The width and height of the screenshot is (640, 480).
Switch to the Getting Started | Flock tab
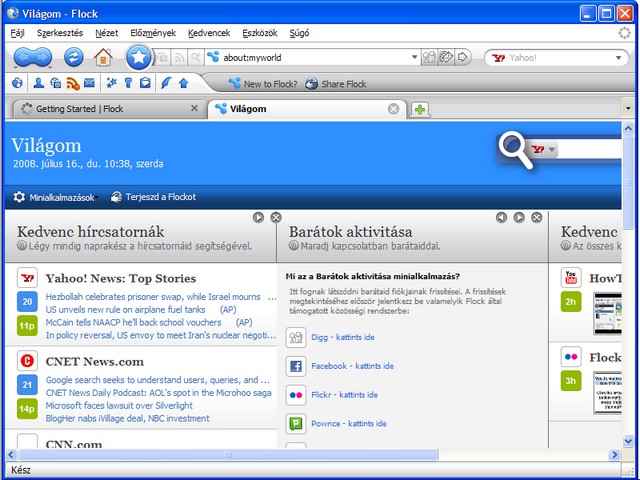(x=110, y=109)
